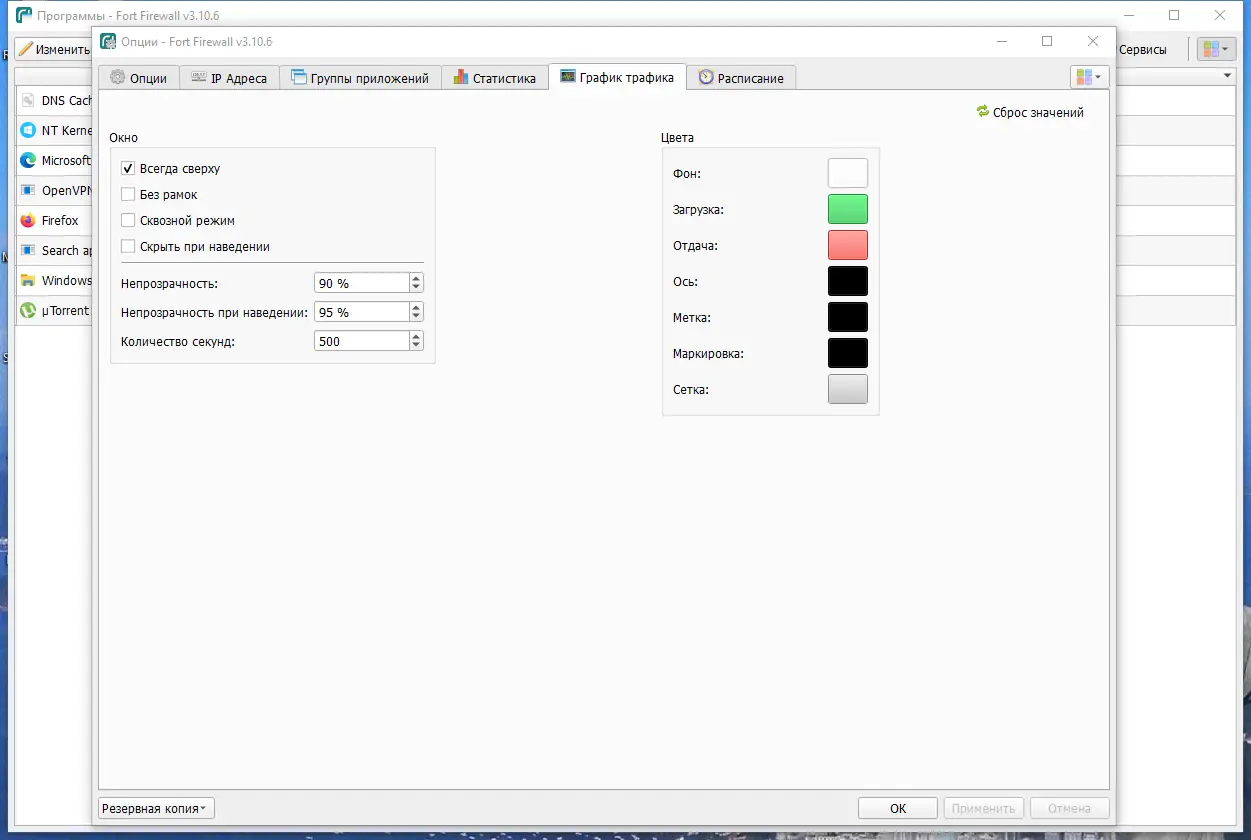Screen dimensions: 1251x840
Task: Pick the Метка black color swatch
Action: pyautogui.click(x=848, y=317)
